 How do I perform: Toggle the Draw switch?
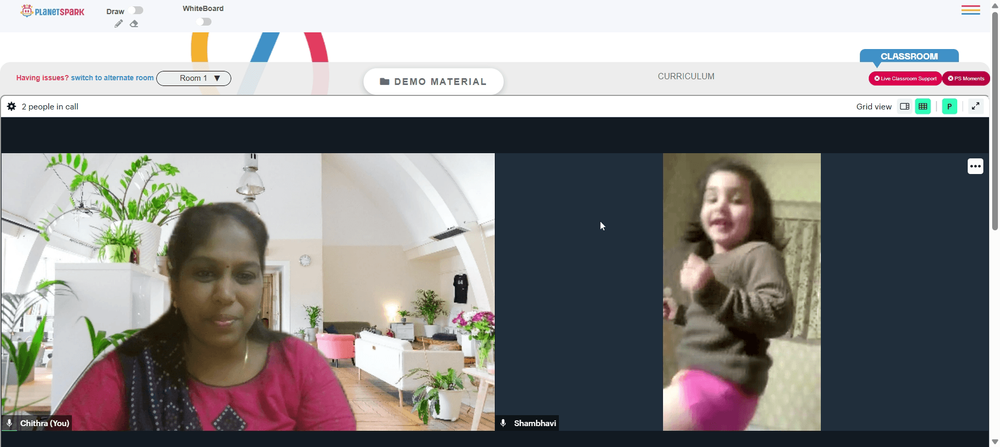tap(135, 10)
